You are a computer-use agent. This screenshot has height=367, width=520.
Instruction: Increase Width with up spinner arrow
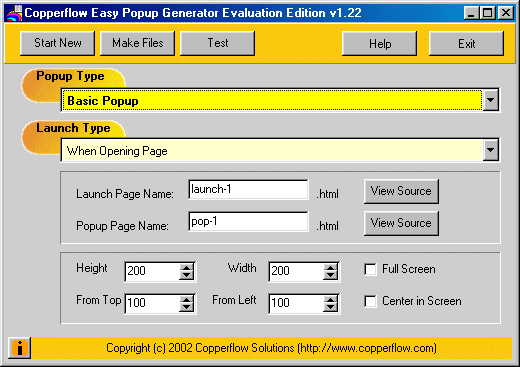tap(330, 267)
